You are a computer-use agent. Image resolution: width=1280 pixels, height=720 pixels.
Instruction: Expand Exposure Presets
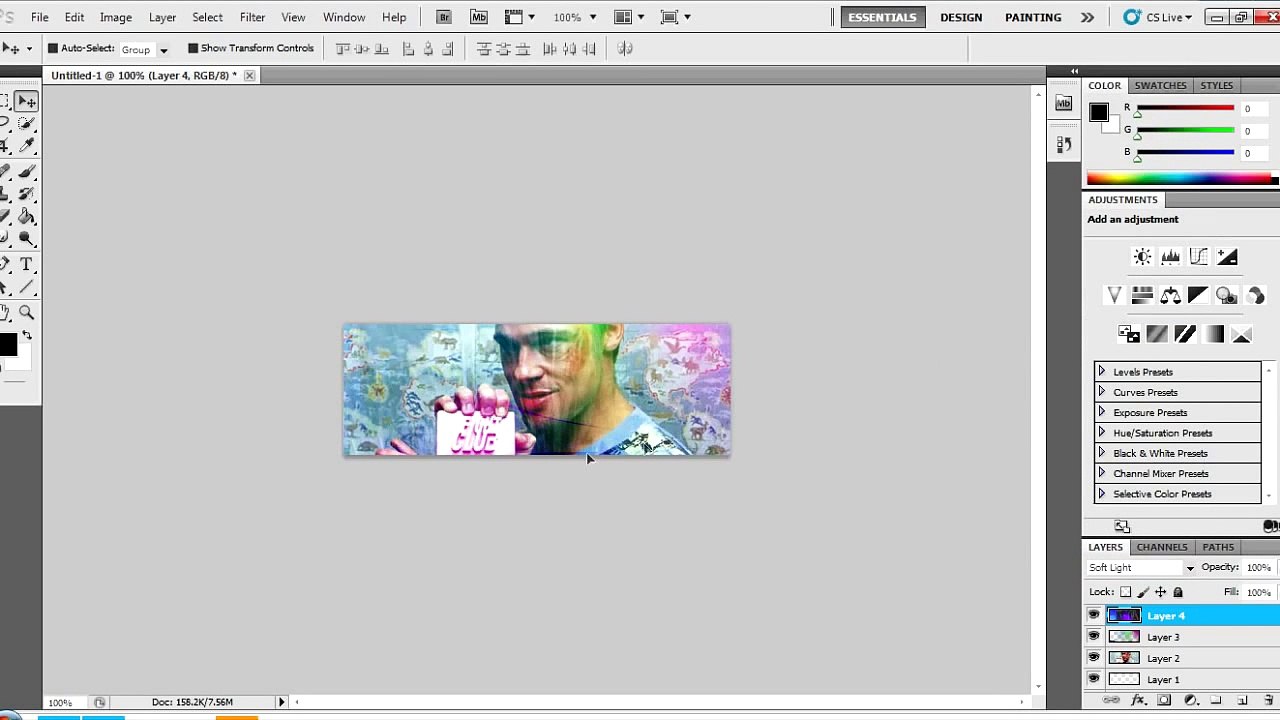click(x=1102, y=412)
